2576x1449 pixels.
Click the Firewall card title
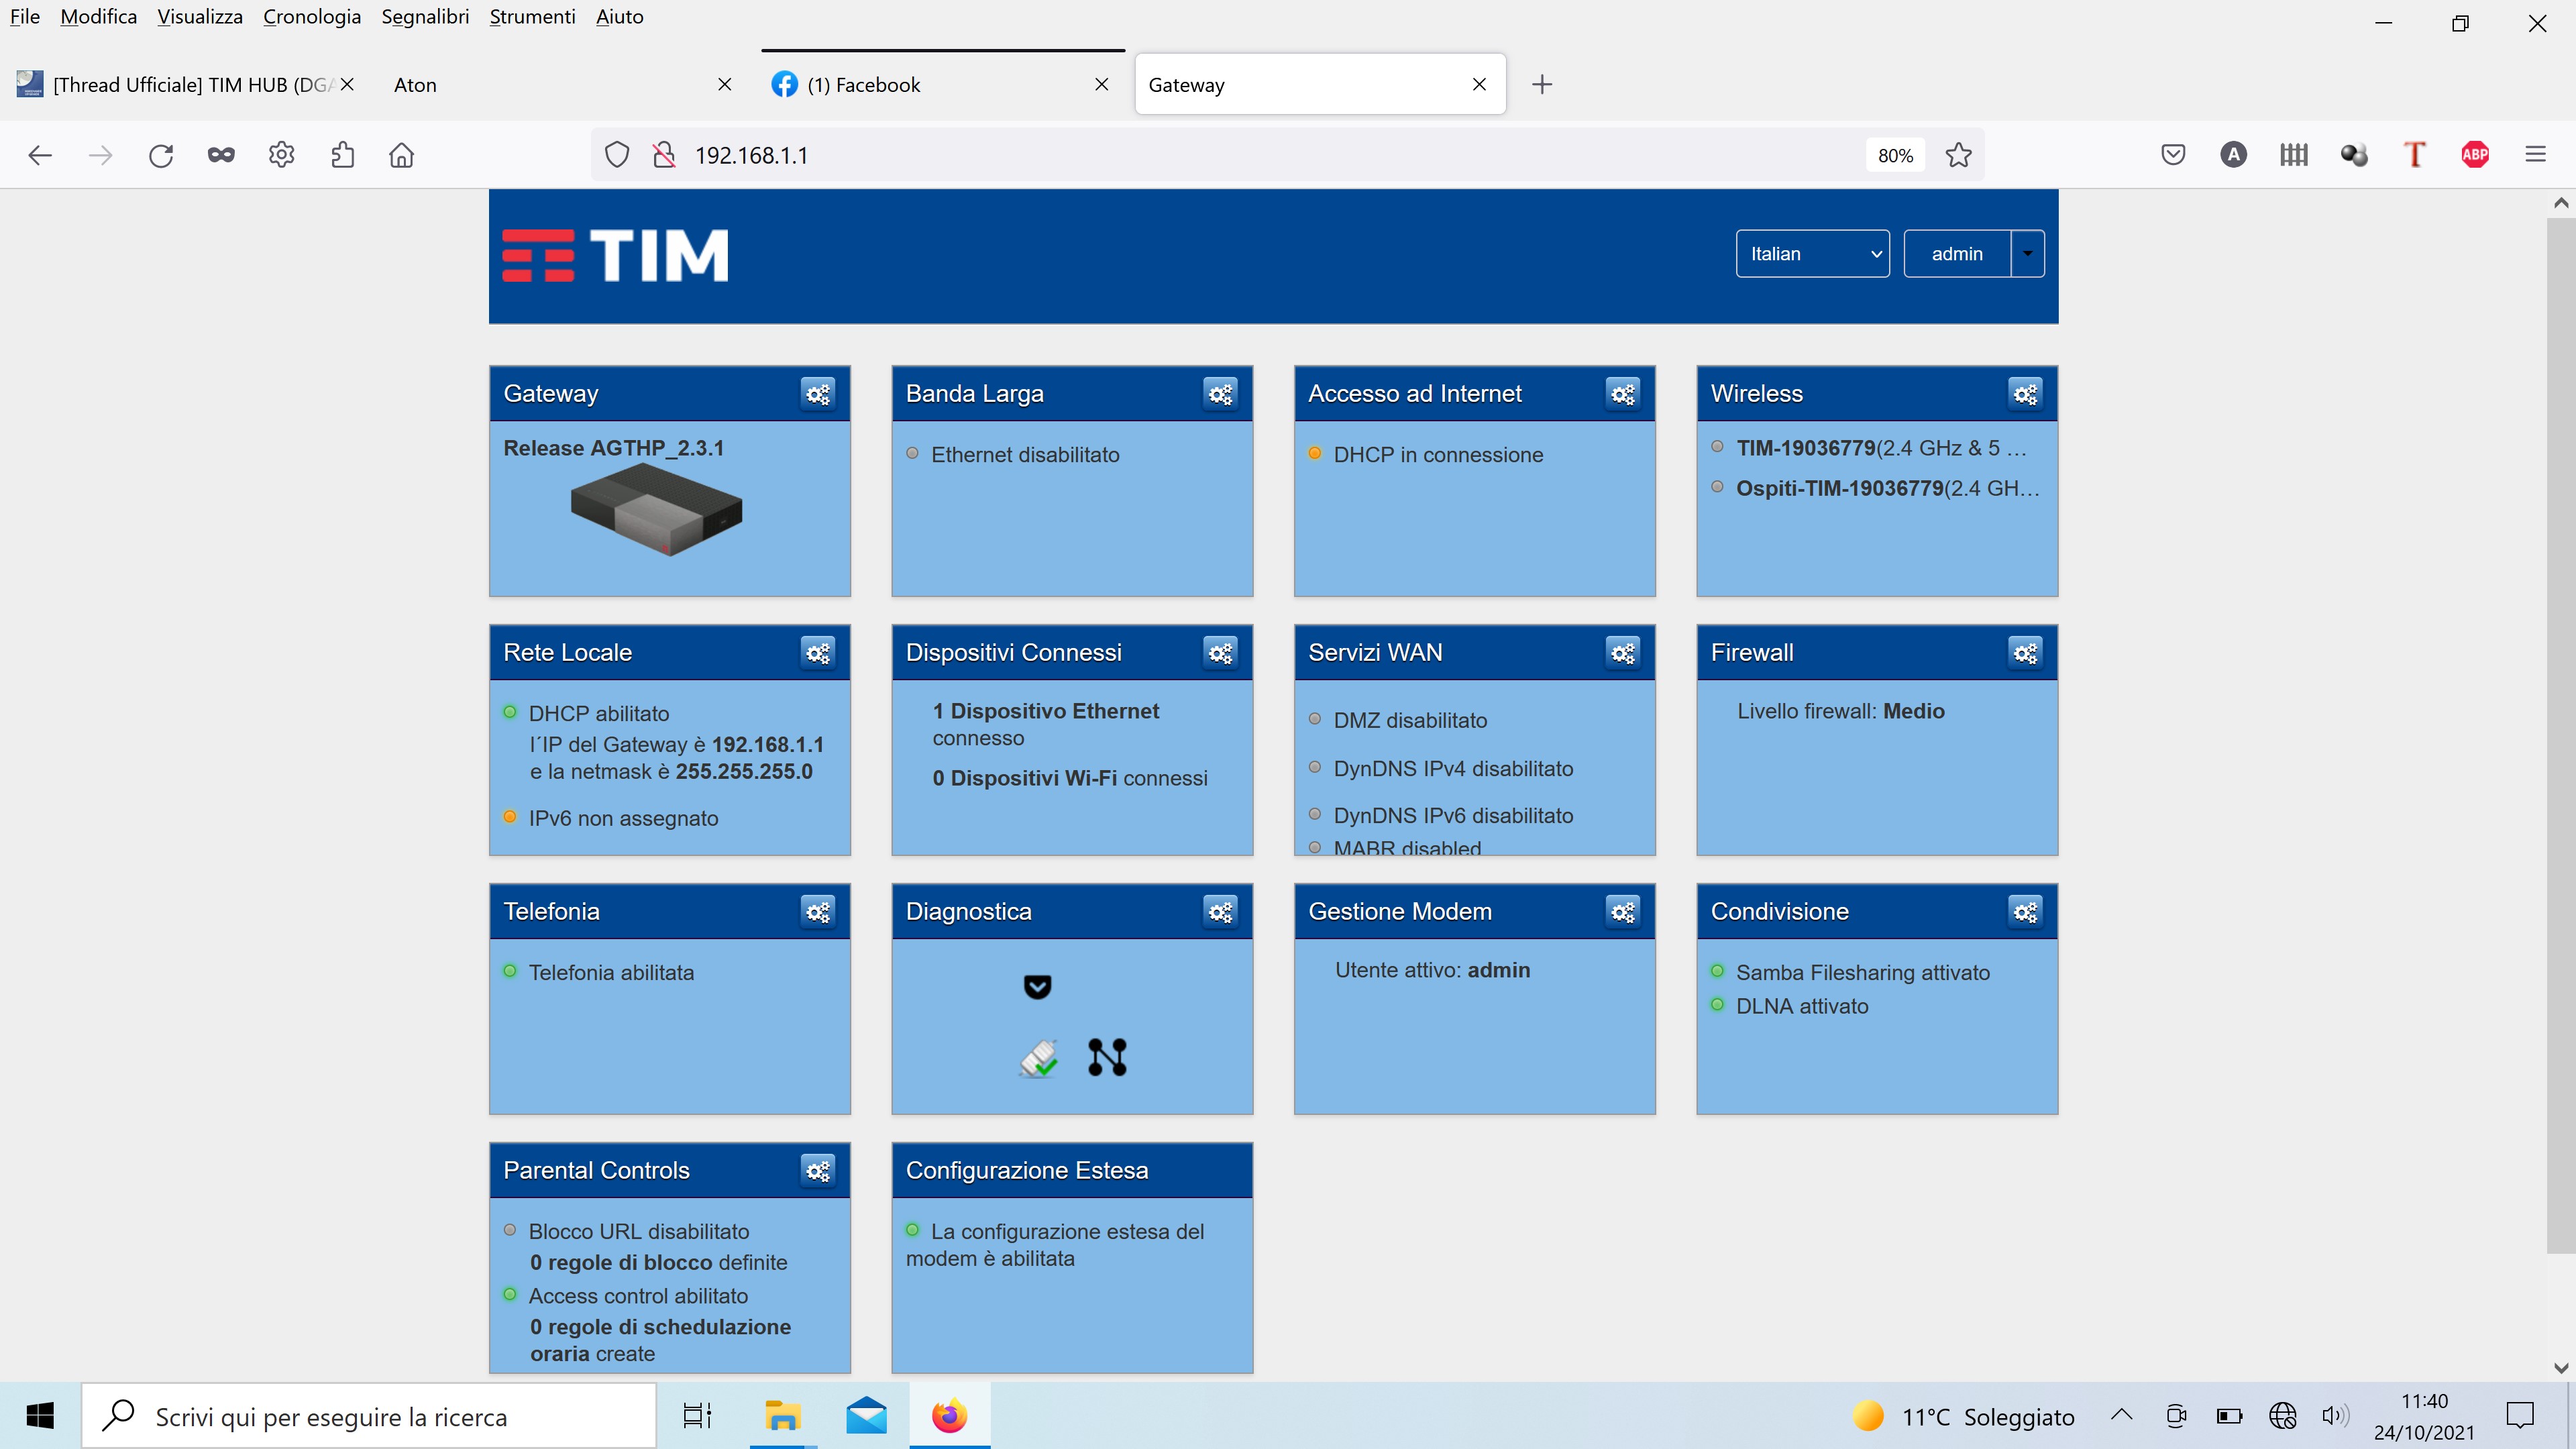(1752, 653)
